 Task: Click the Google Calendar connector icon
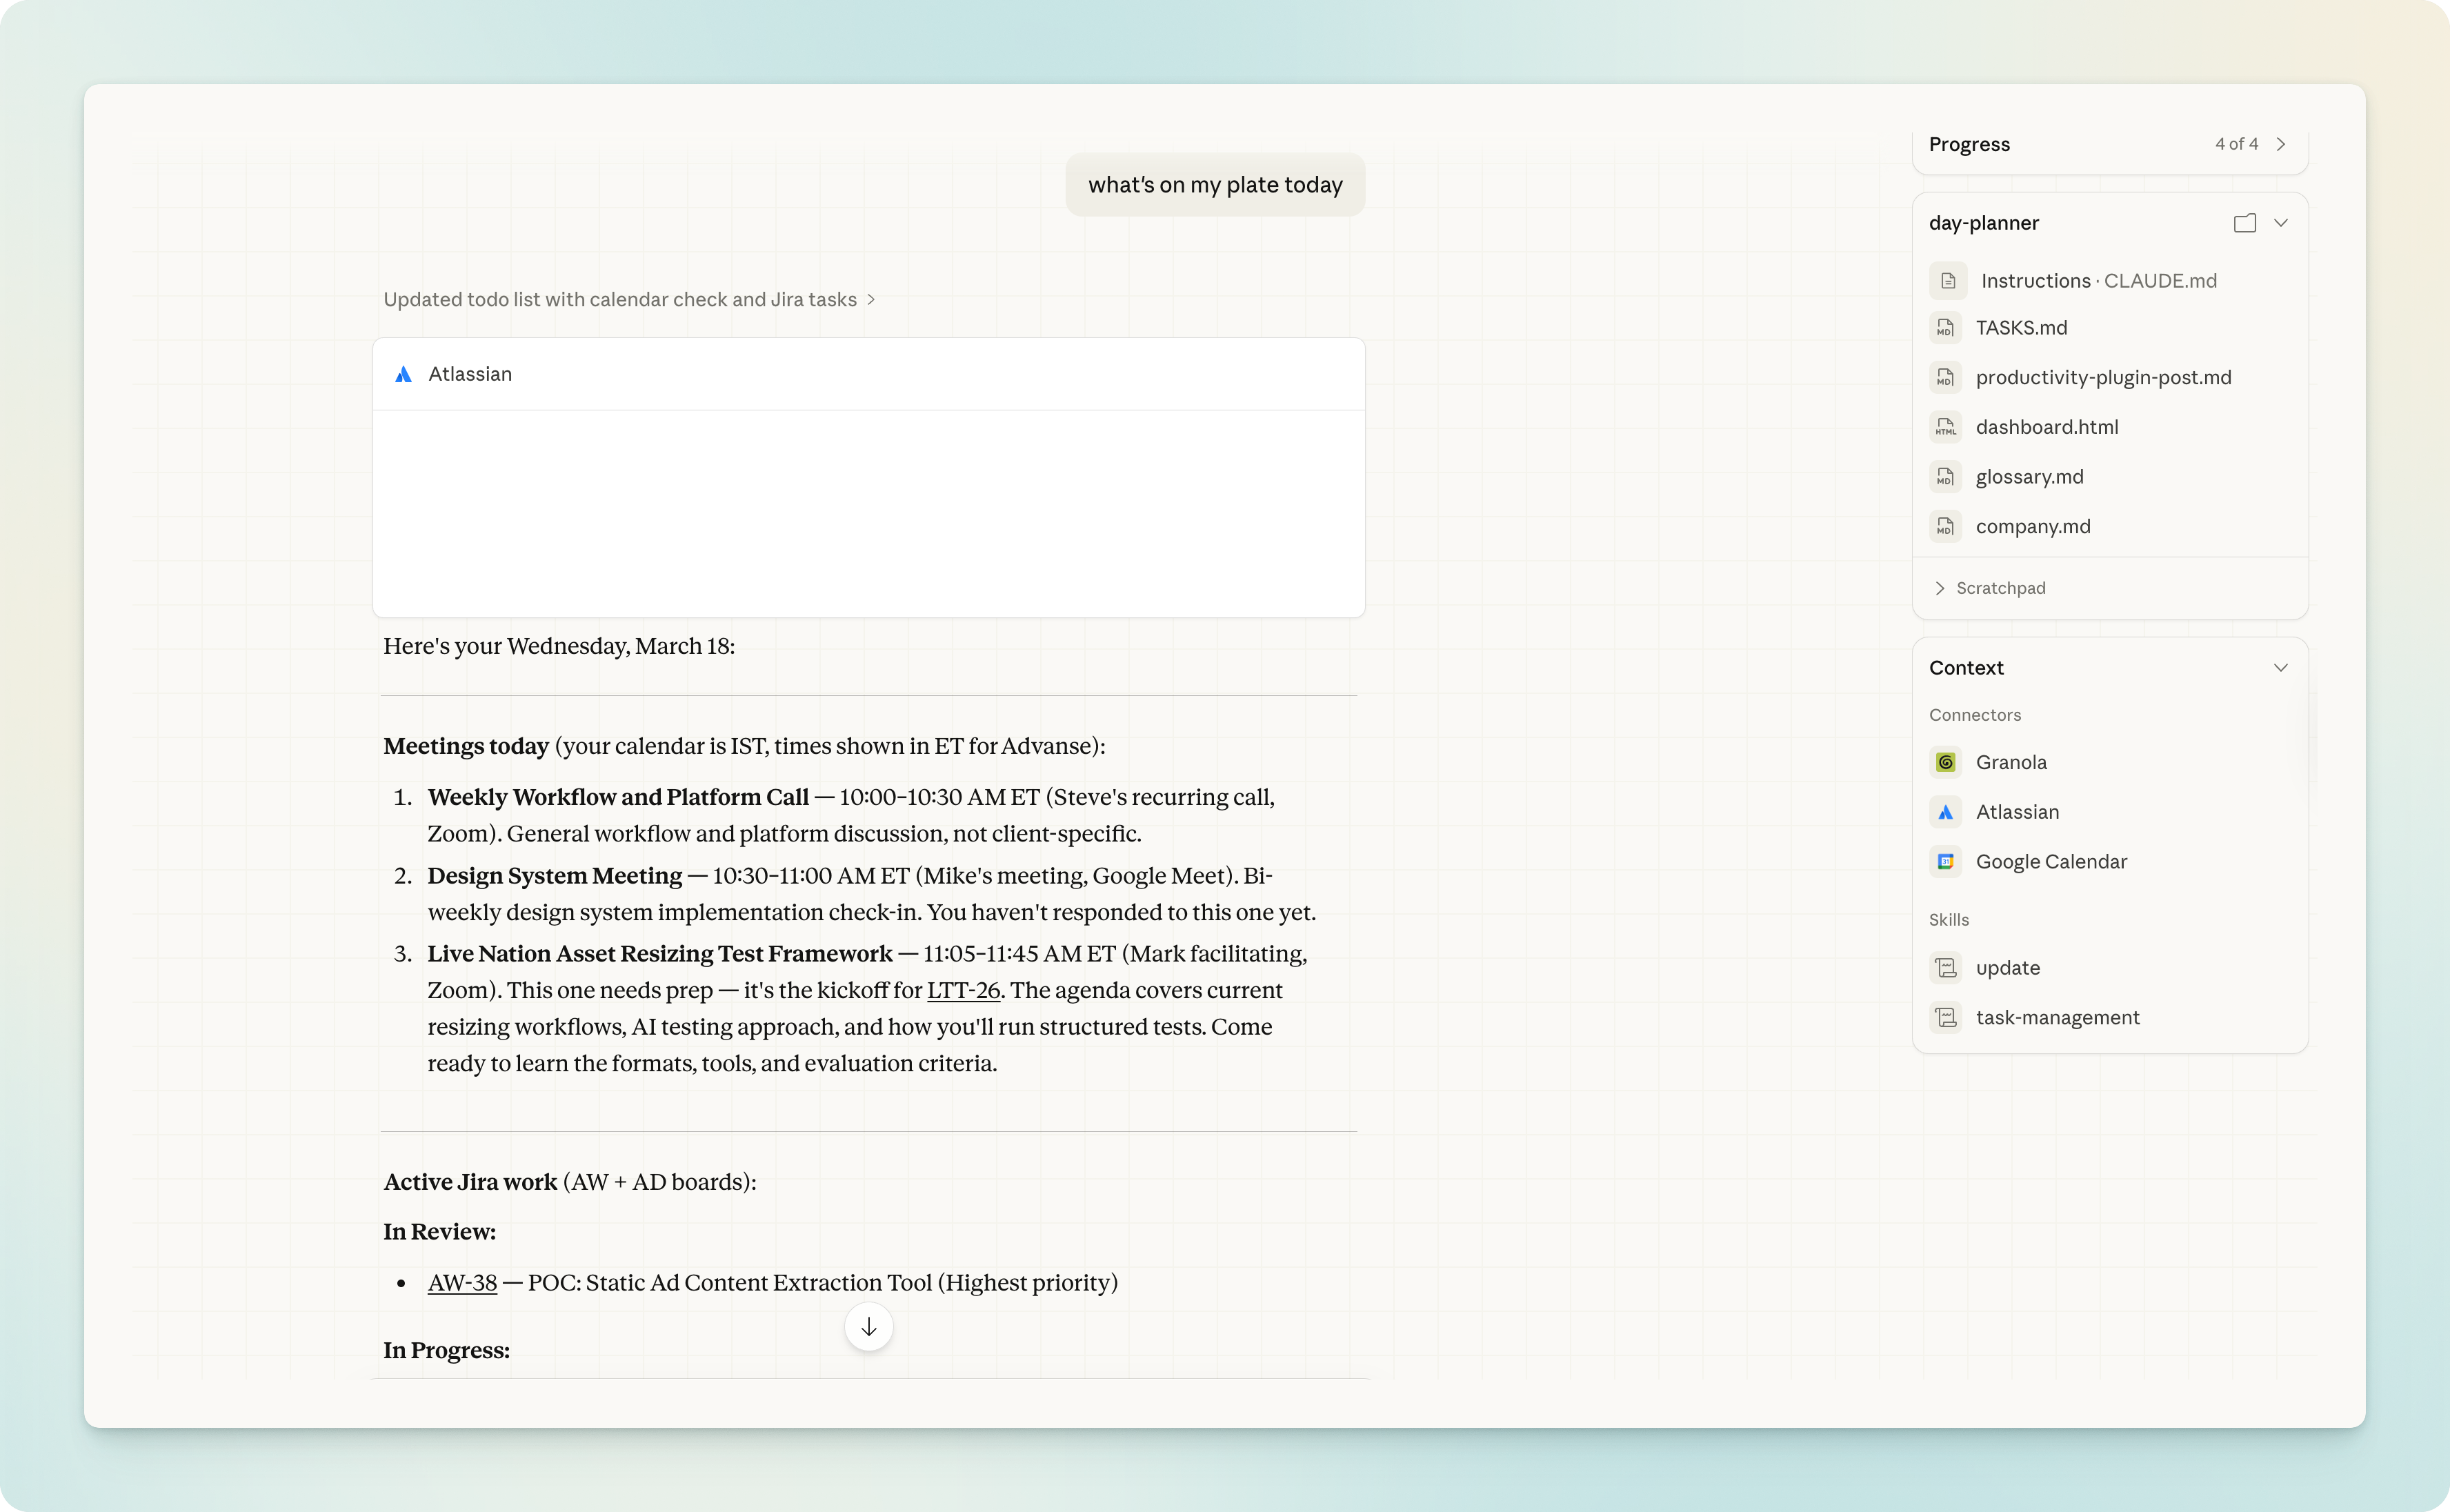click(1946, 861)
